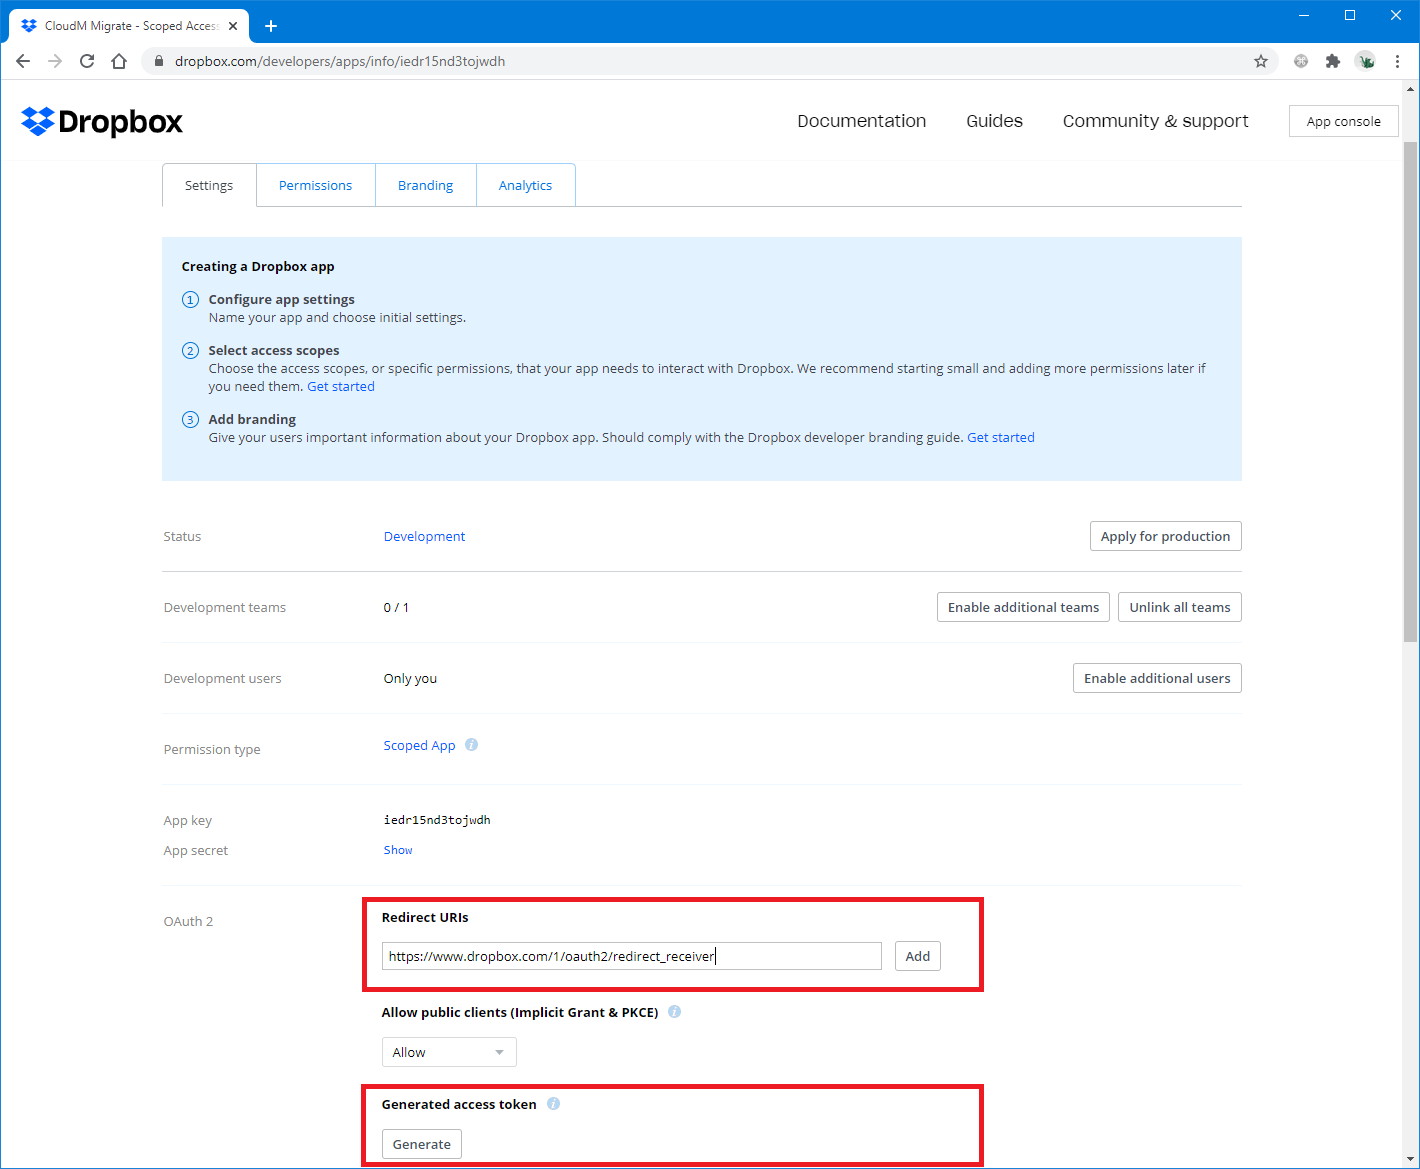Image resolution: width=1420 pixels, height=1169 pixels.
Task: Click the Scoped App link
Action: (419, 745)
